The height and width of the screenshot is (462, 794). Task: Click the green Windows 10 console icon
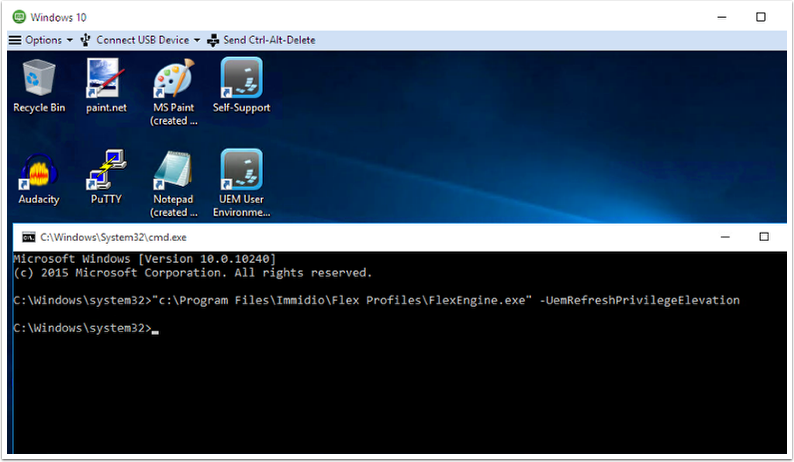[x=19, y=17]
